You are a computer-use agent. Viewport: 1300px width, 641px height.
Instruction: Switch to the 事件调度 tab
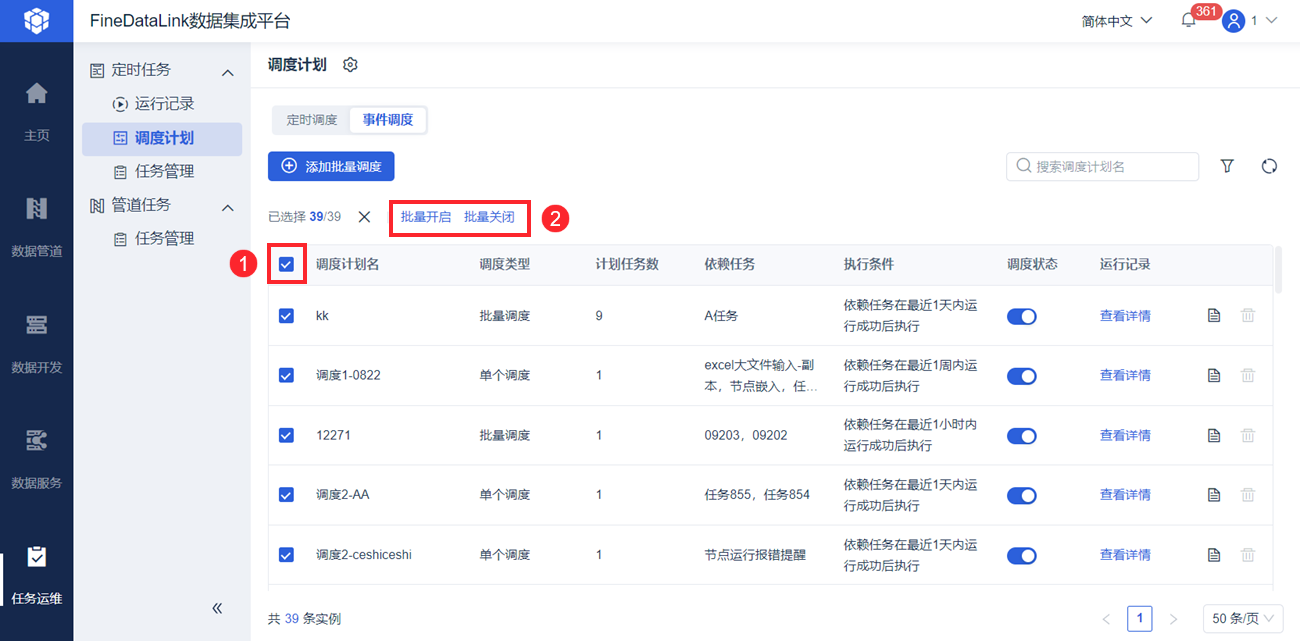388,120
